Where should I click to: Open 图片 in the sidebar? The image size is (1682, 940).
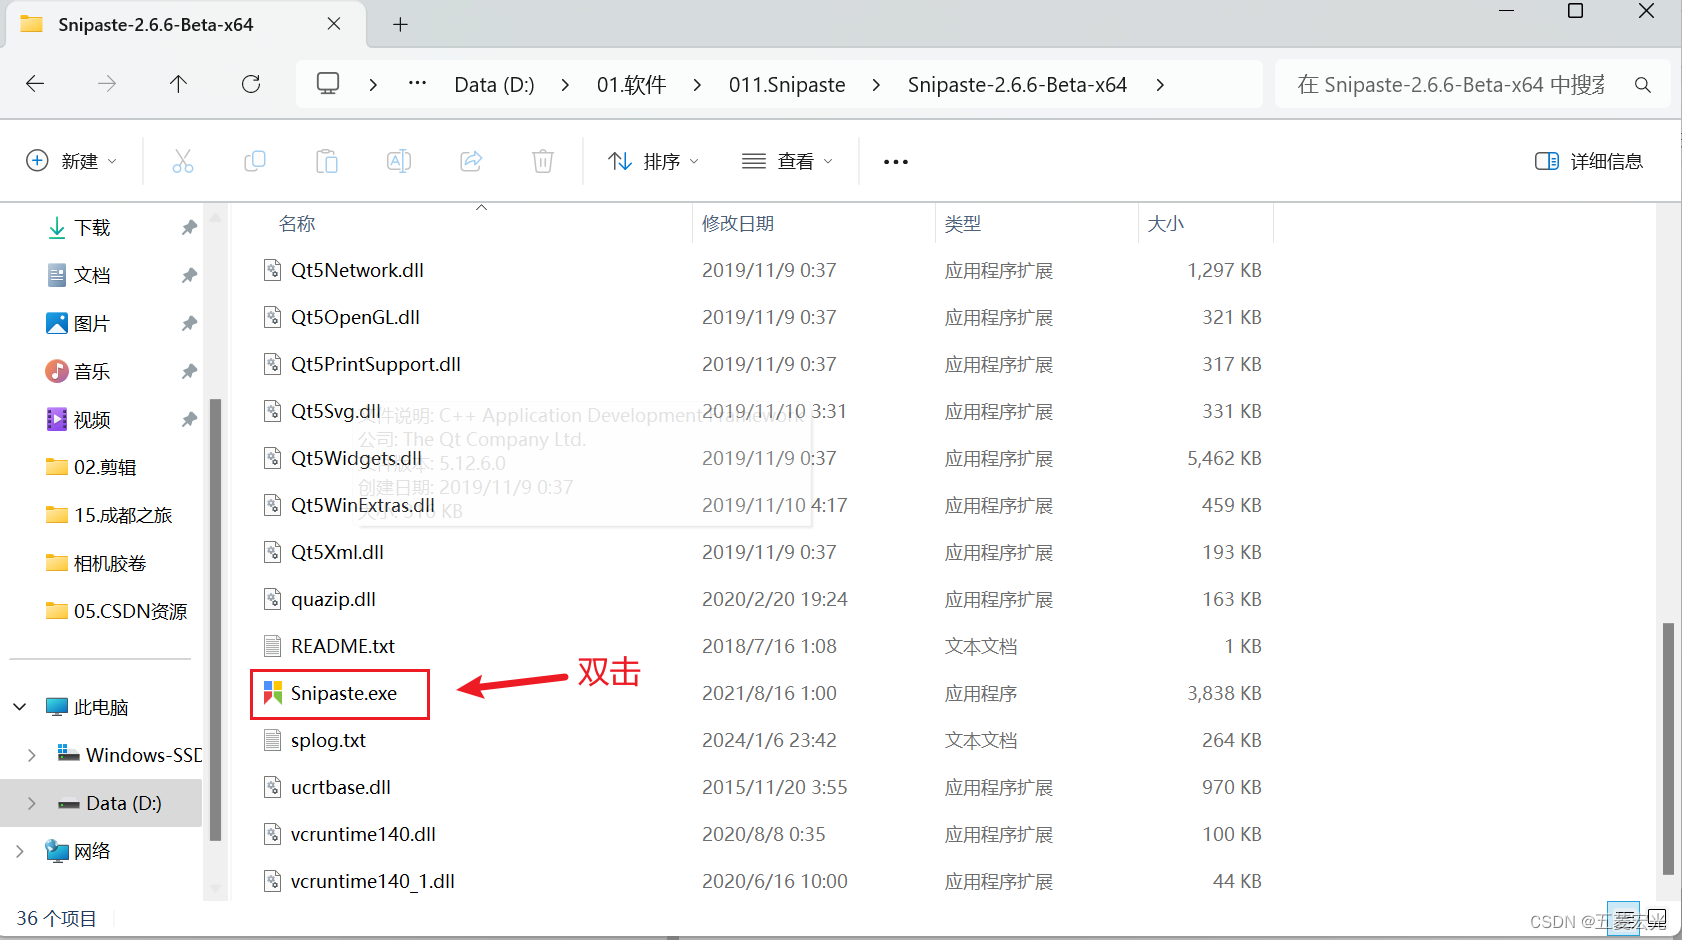(92, 324)
